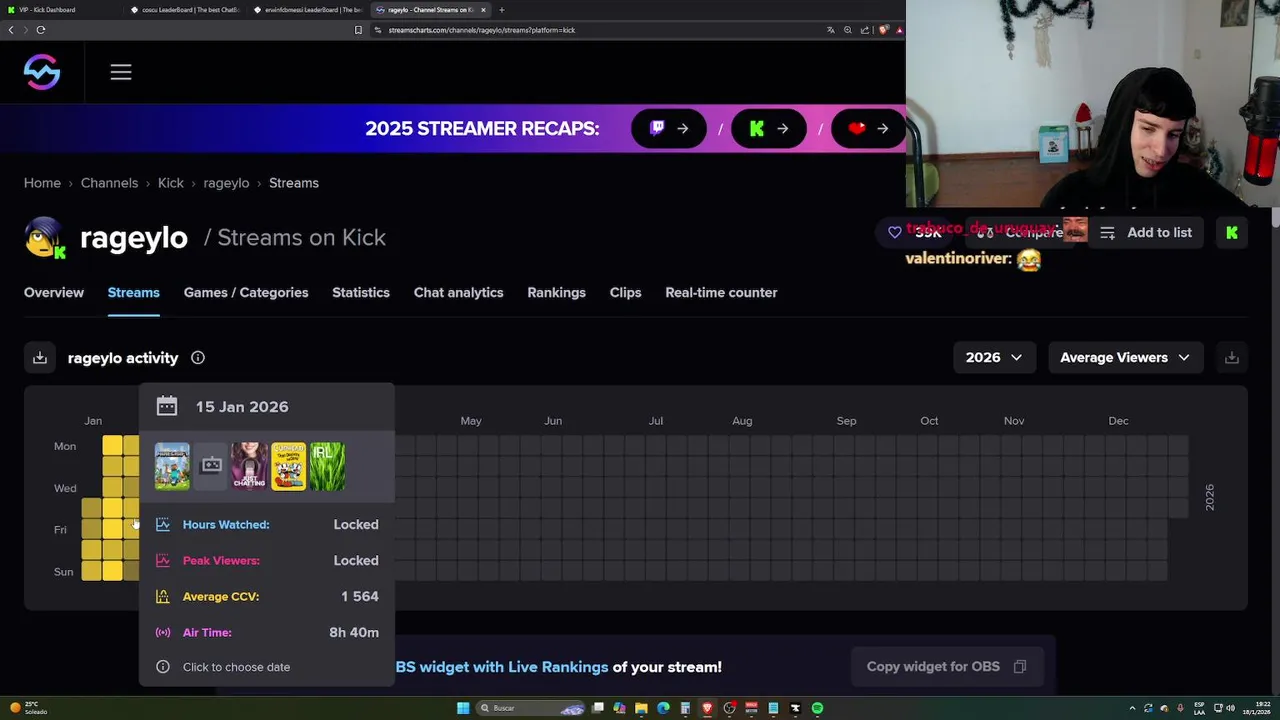
Task: Switch to erwinfcbmessi LeaderBoard browser tab
Action: pos(310,10)
